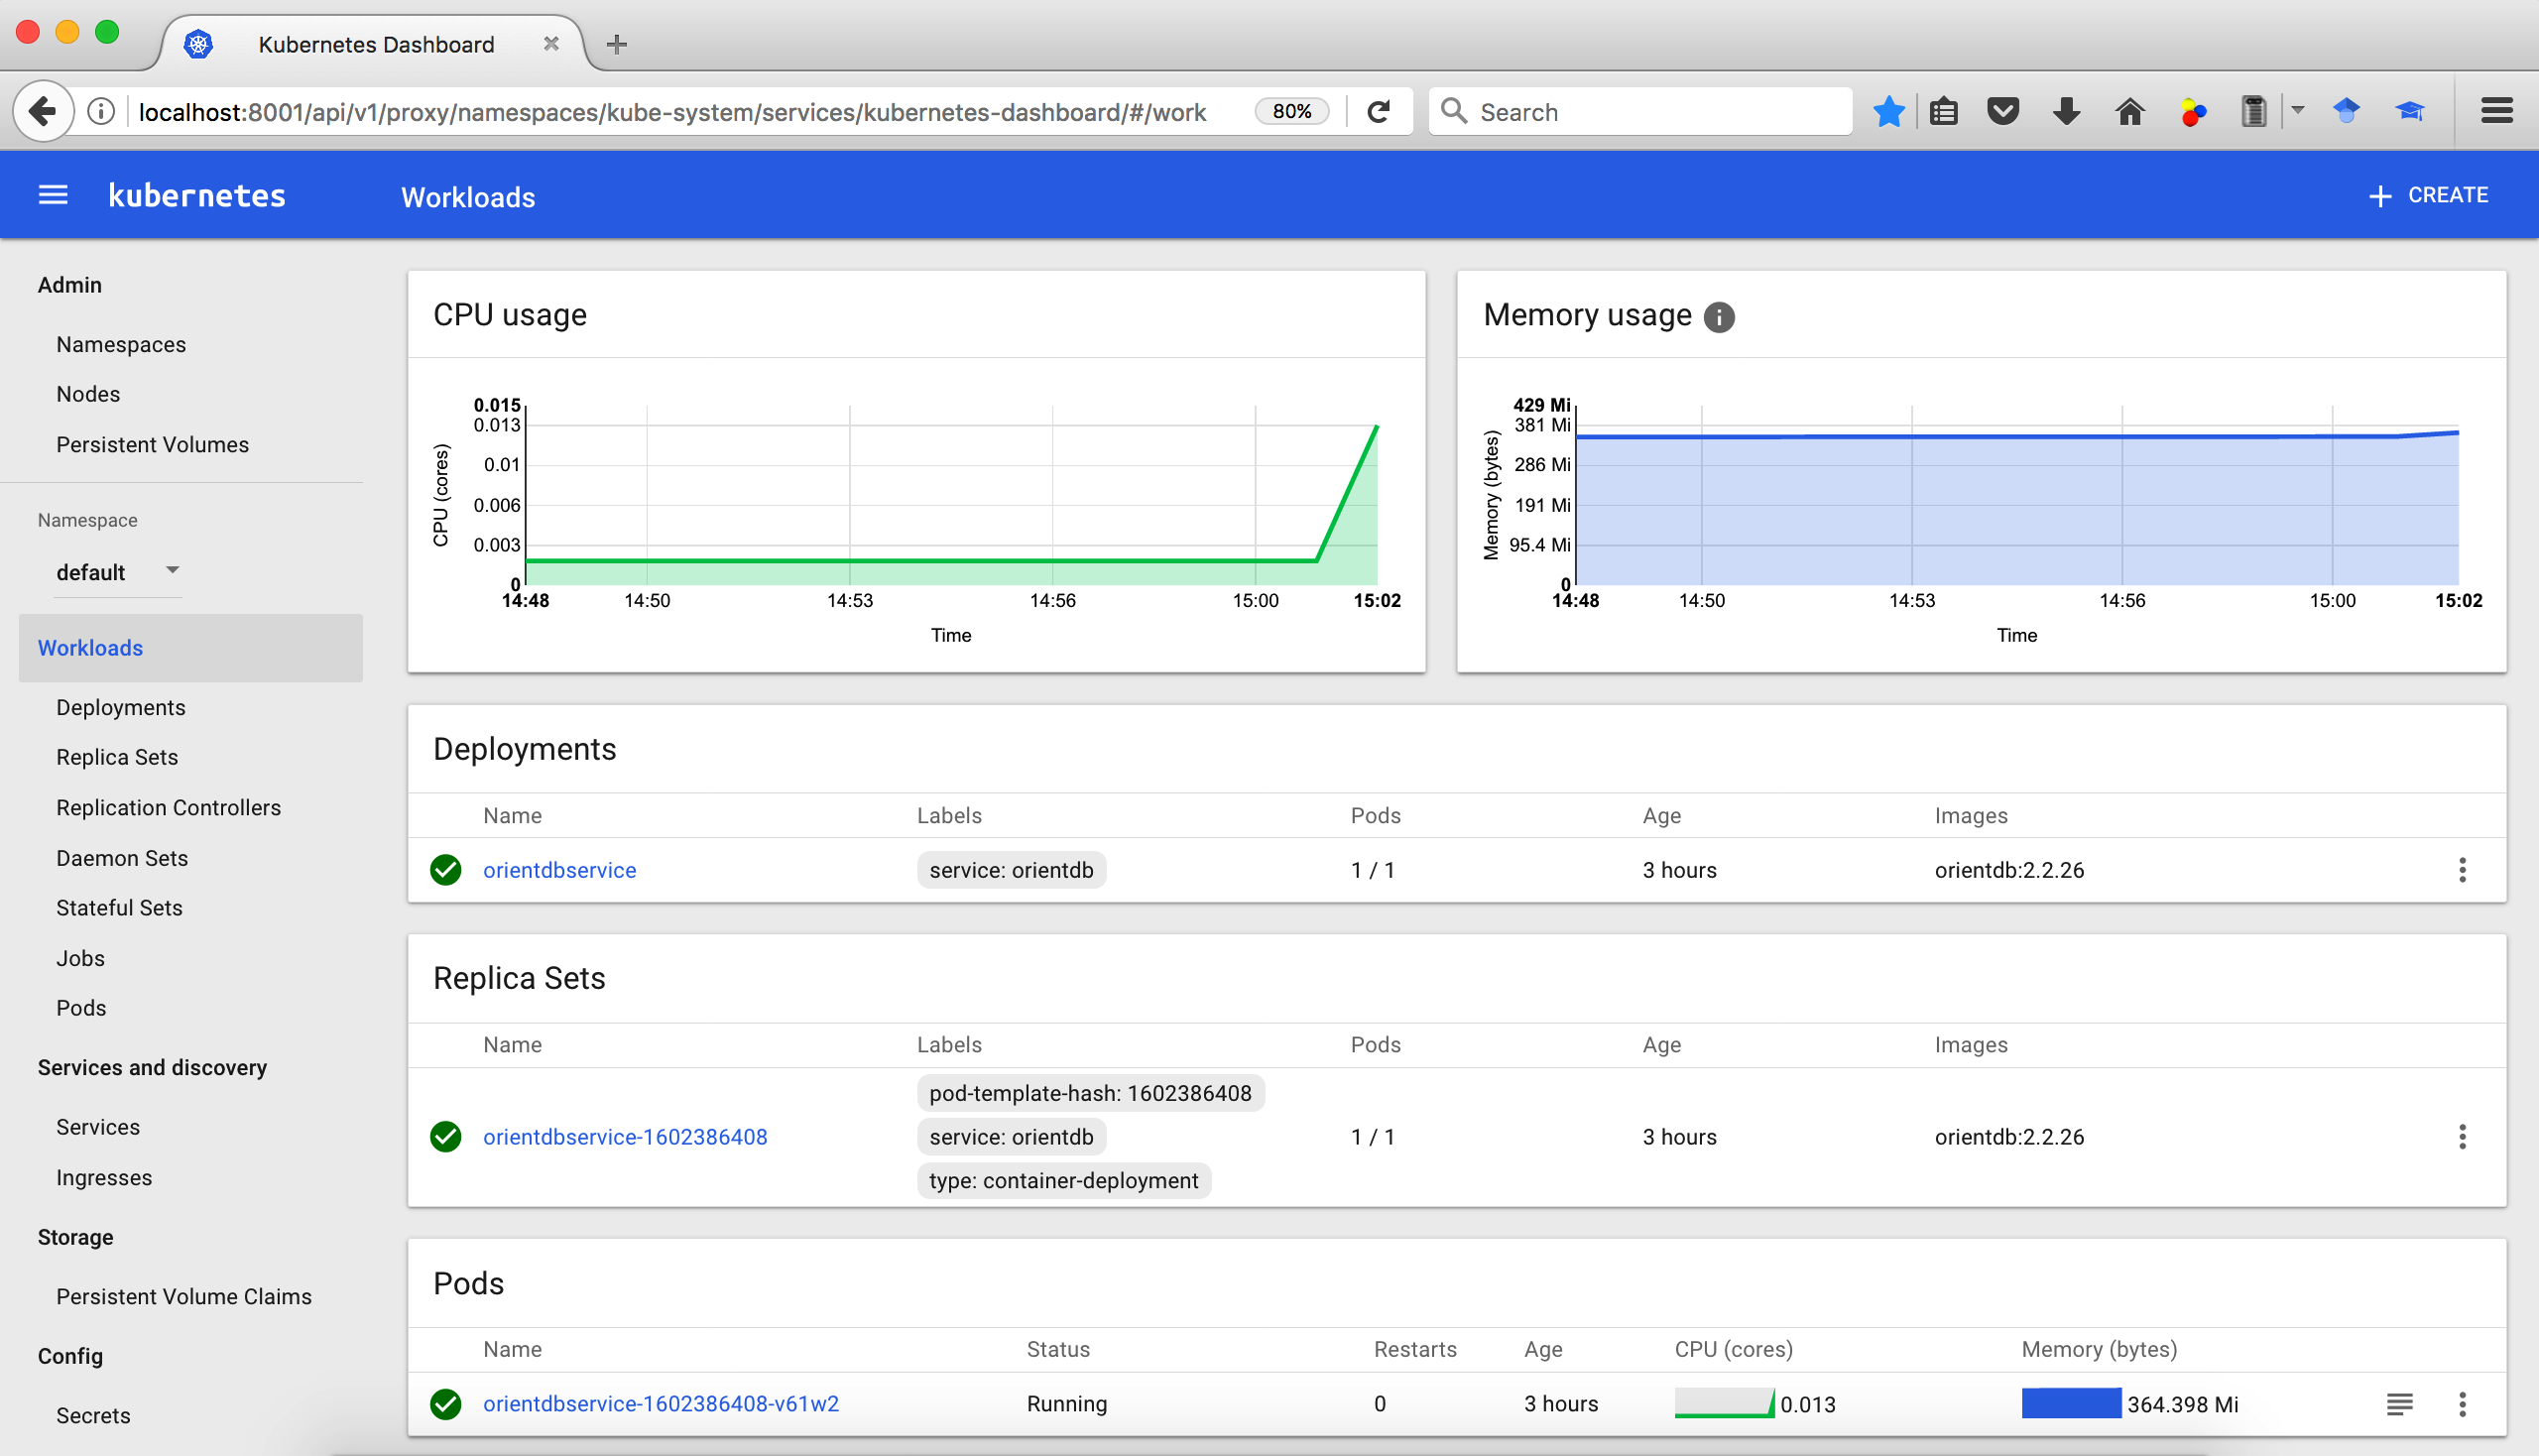Click the 80% zoom level indicator
Image resolution: width=2539 pixels, height=1456 pixels.
(1291, 111)
